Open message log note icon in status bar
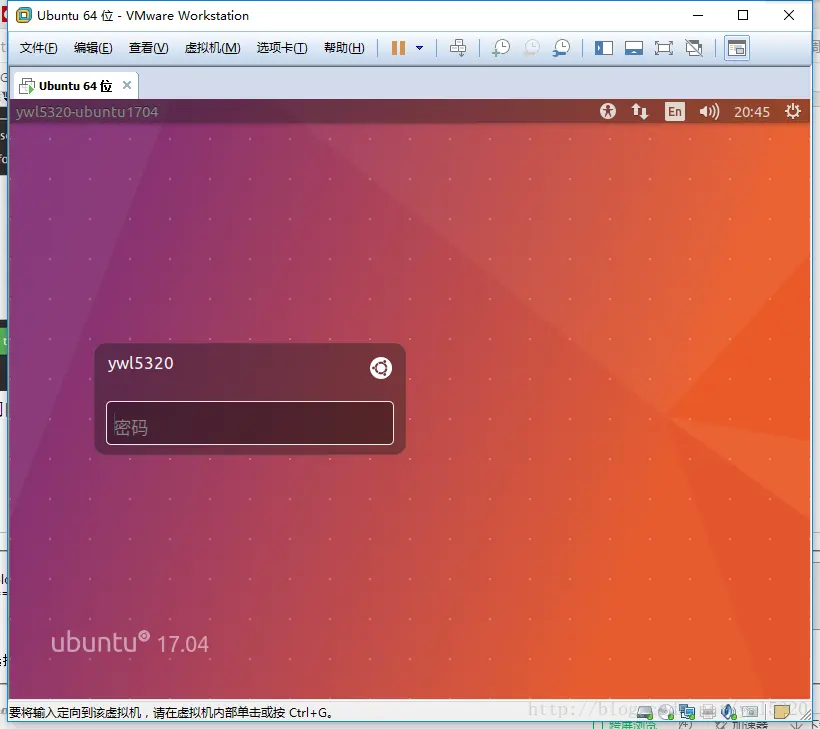The width and height of the screenshot is (820, 729). tap(782, 712)
